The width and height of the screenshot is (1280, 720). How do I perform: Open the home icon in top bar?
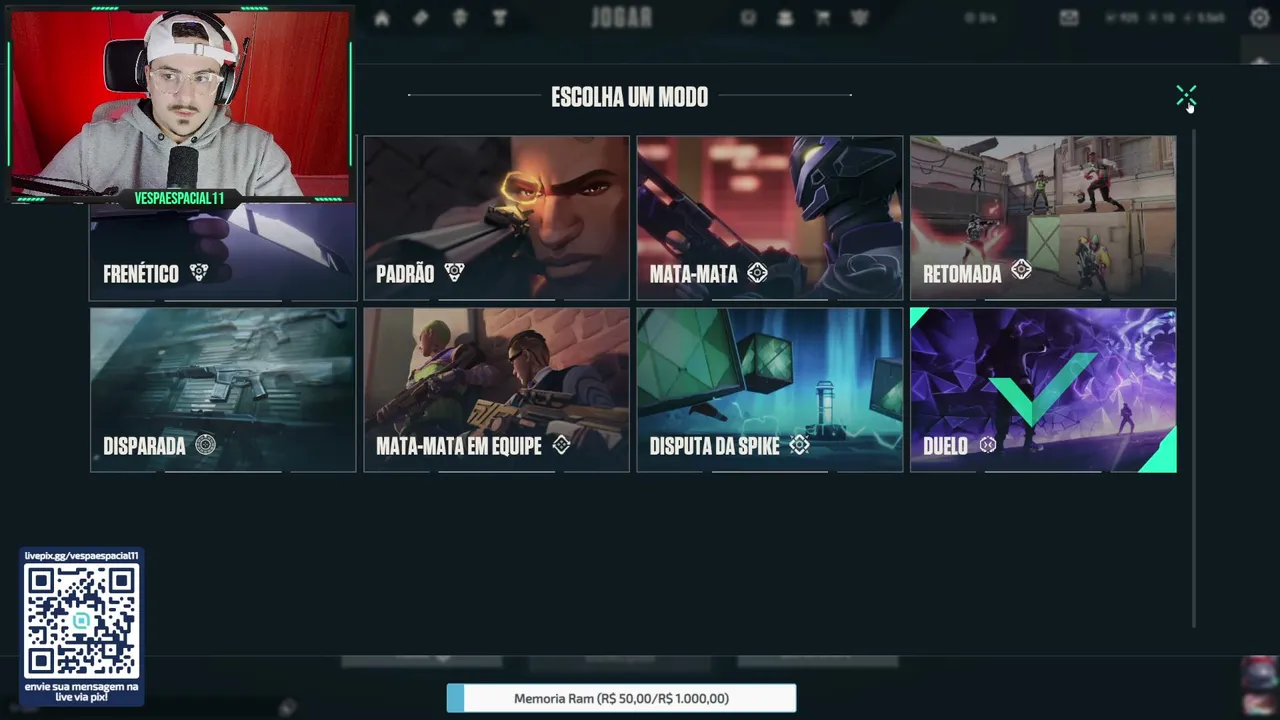[382, 18]
